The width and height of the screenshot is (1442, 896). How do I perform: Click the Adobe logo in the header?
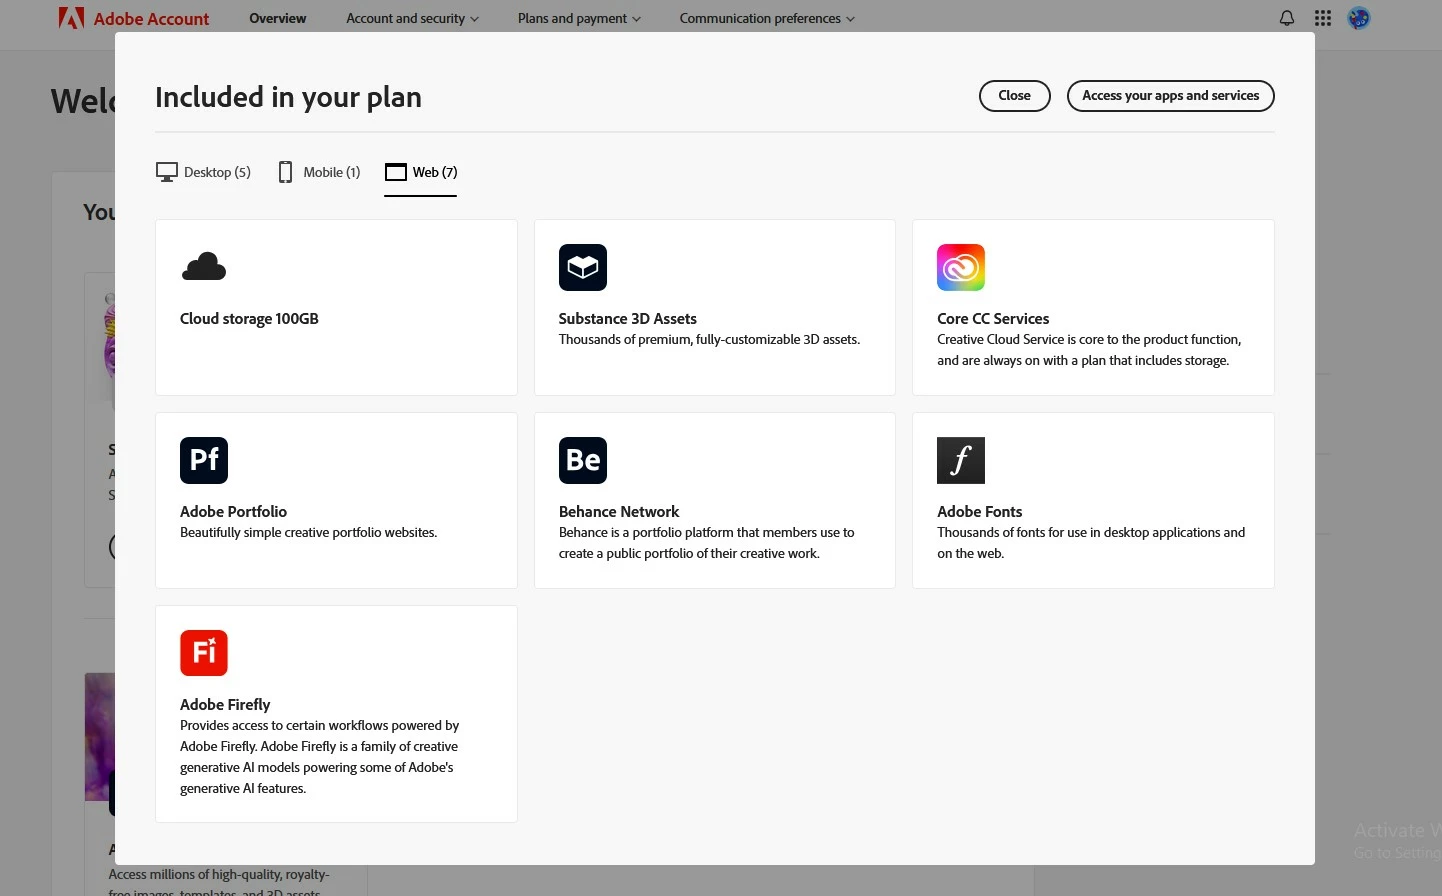coord(71,18)
